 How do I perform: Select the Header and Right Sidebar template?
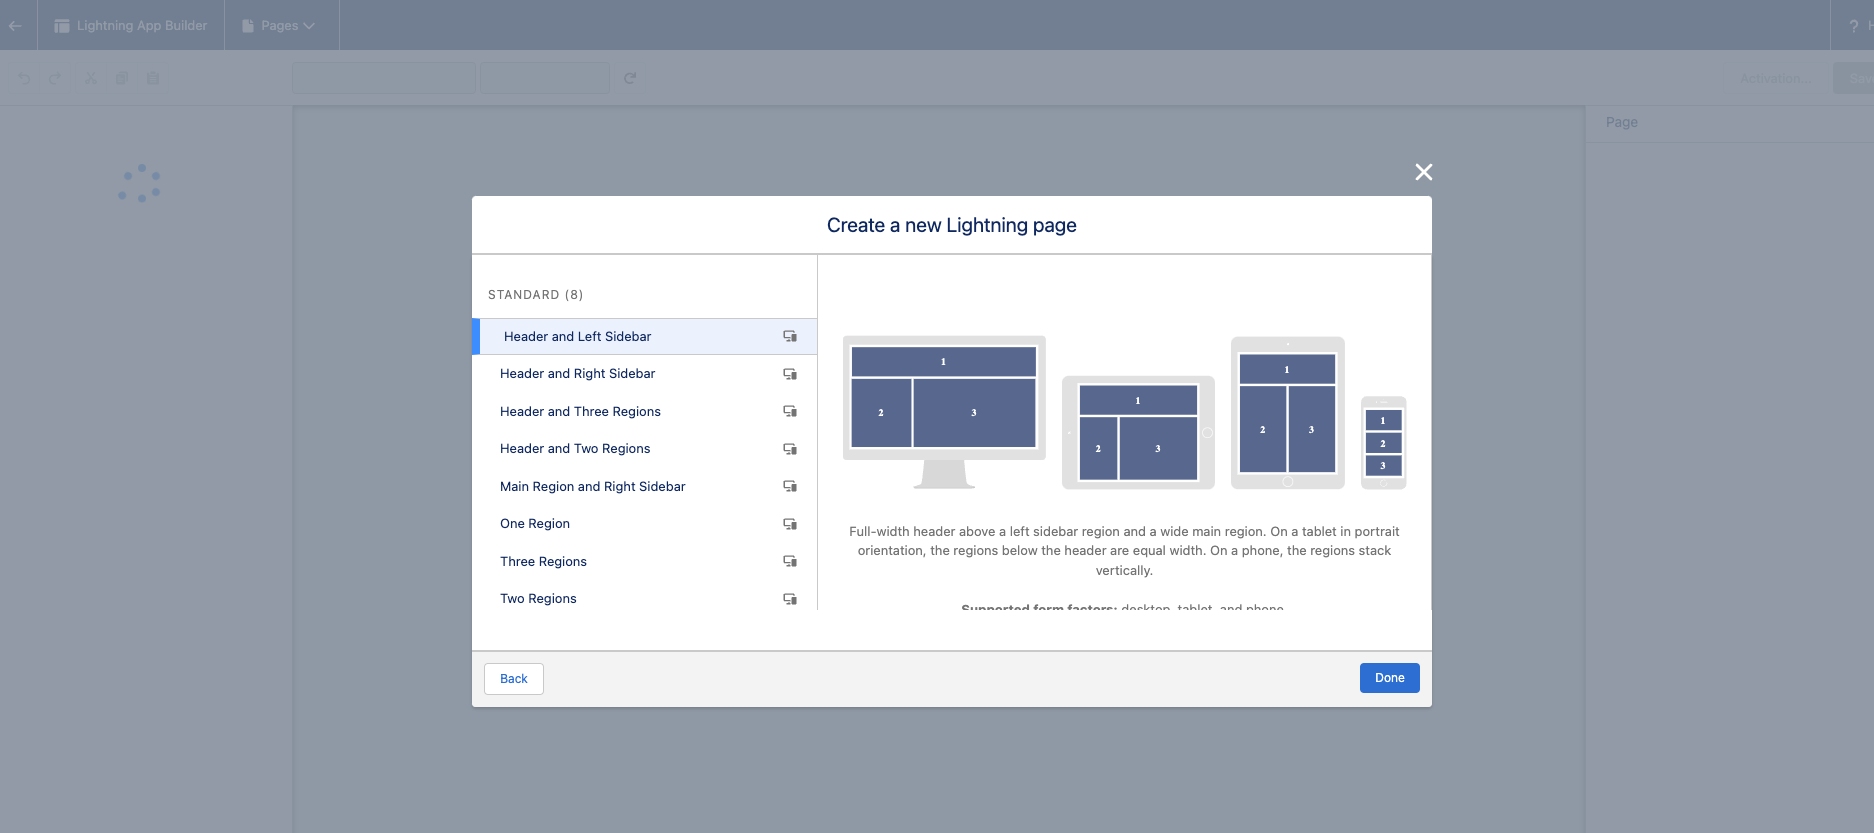(577, 374)
